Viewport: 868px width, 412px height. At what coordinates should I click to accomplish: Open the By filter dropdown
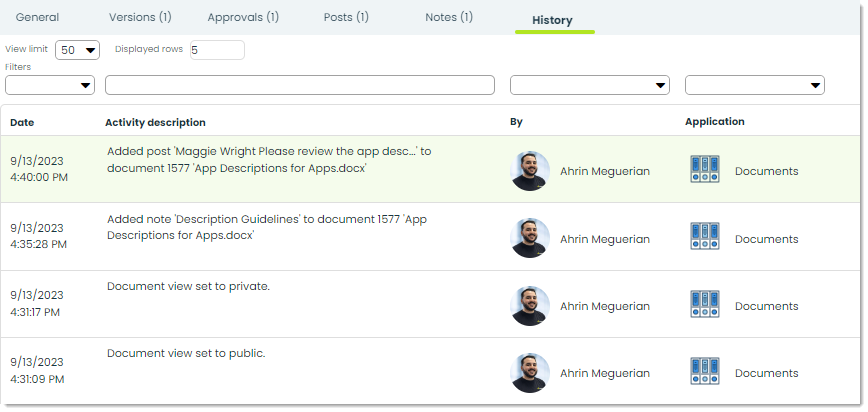[590, 85]
